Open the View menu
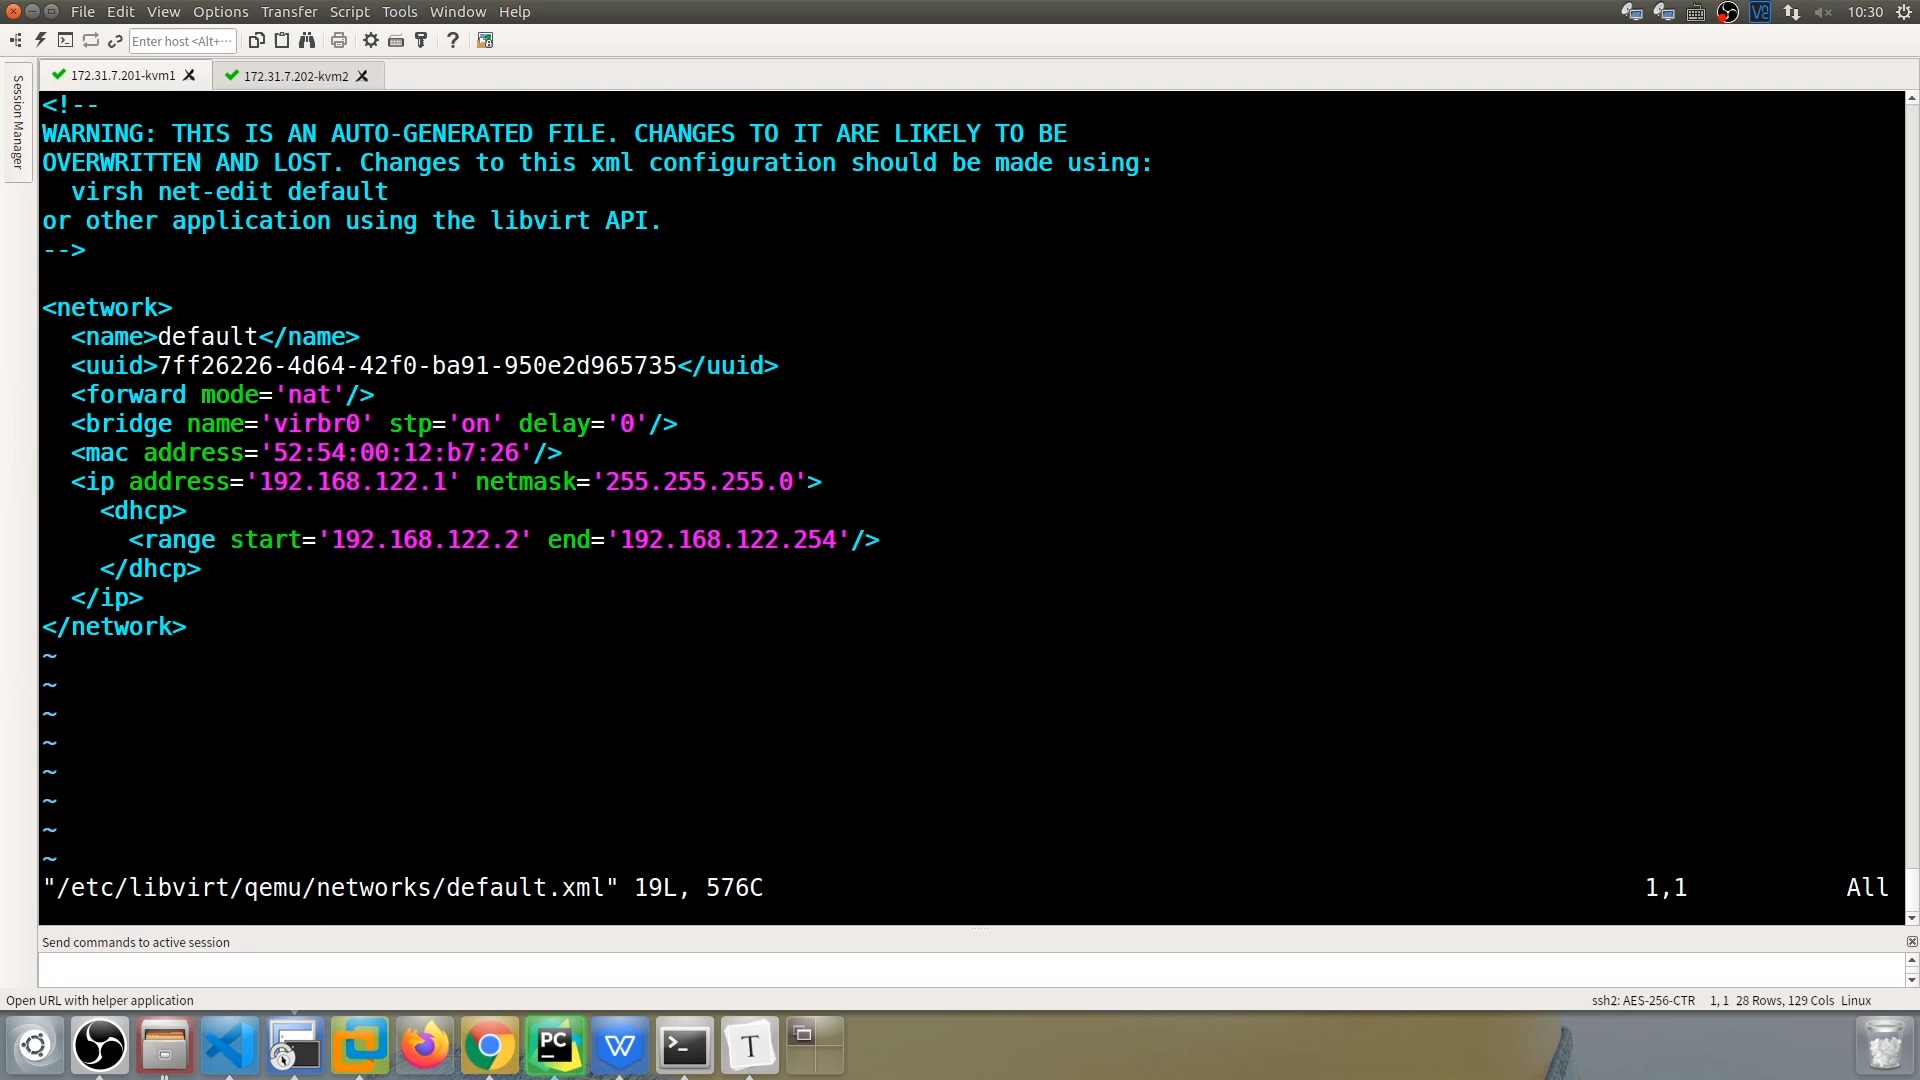Screen dimensions: 1920x1080 click(163, 12)
